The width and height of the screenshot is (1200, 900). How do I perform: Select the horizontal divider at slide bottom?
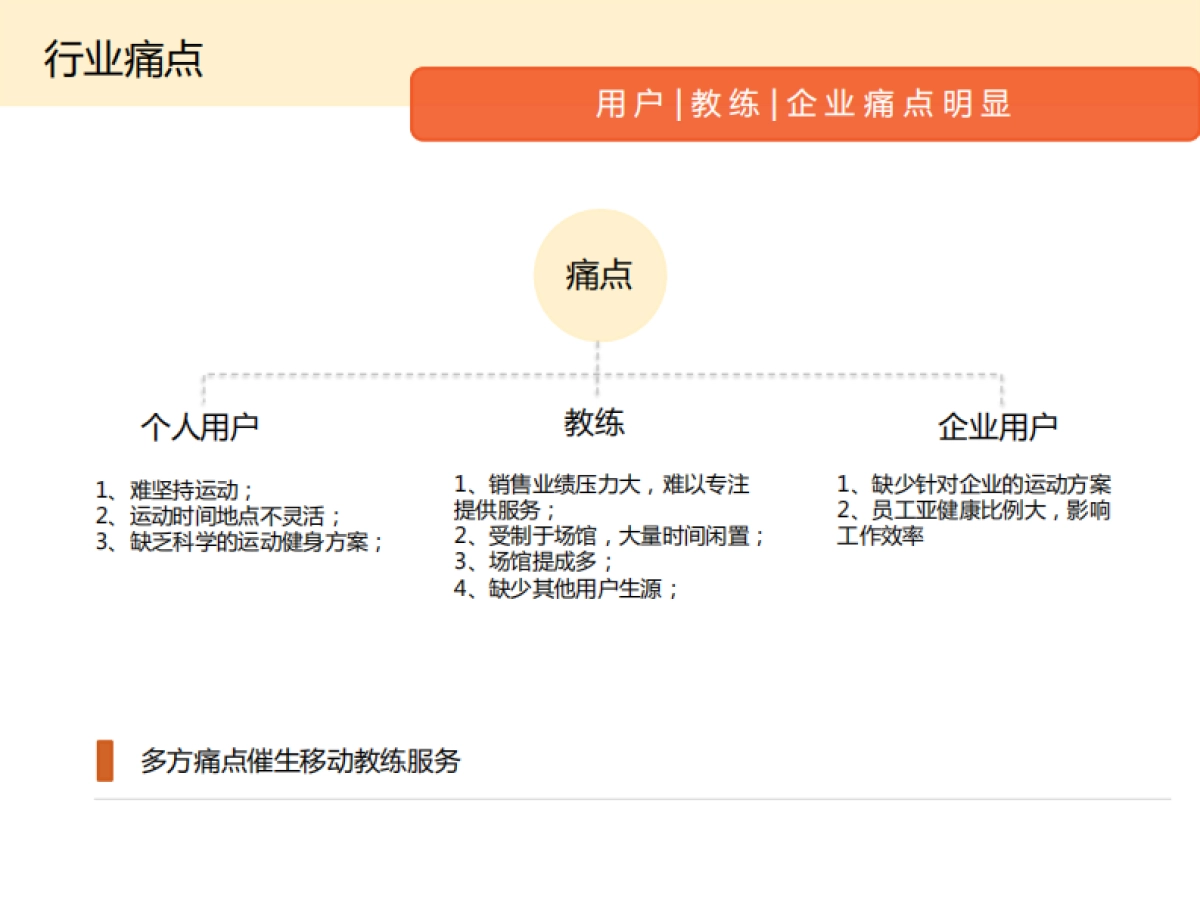(600, 798)
